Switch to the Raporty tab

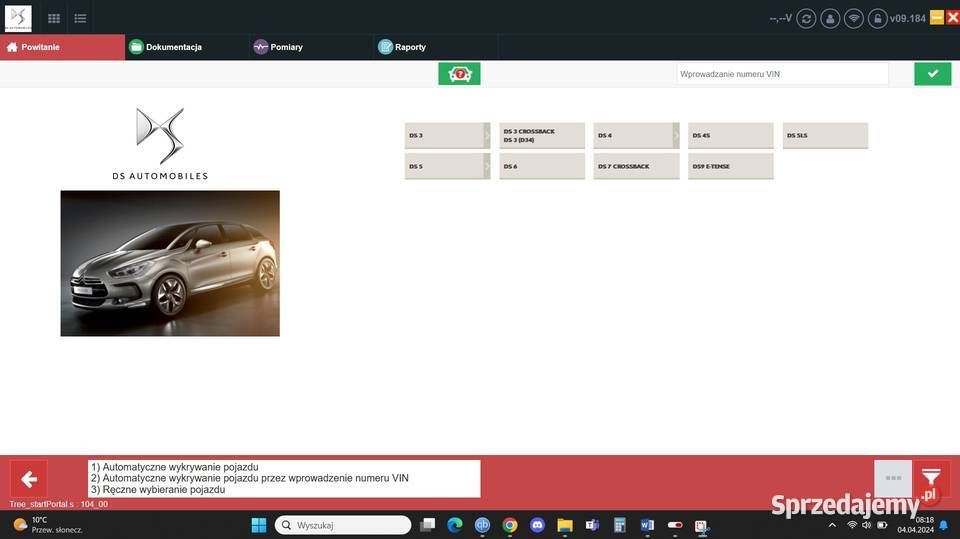pos(435,47)
